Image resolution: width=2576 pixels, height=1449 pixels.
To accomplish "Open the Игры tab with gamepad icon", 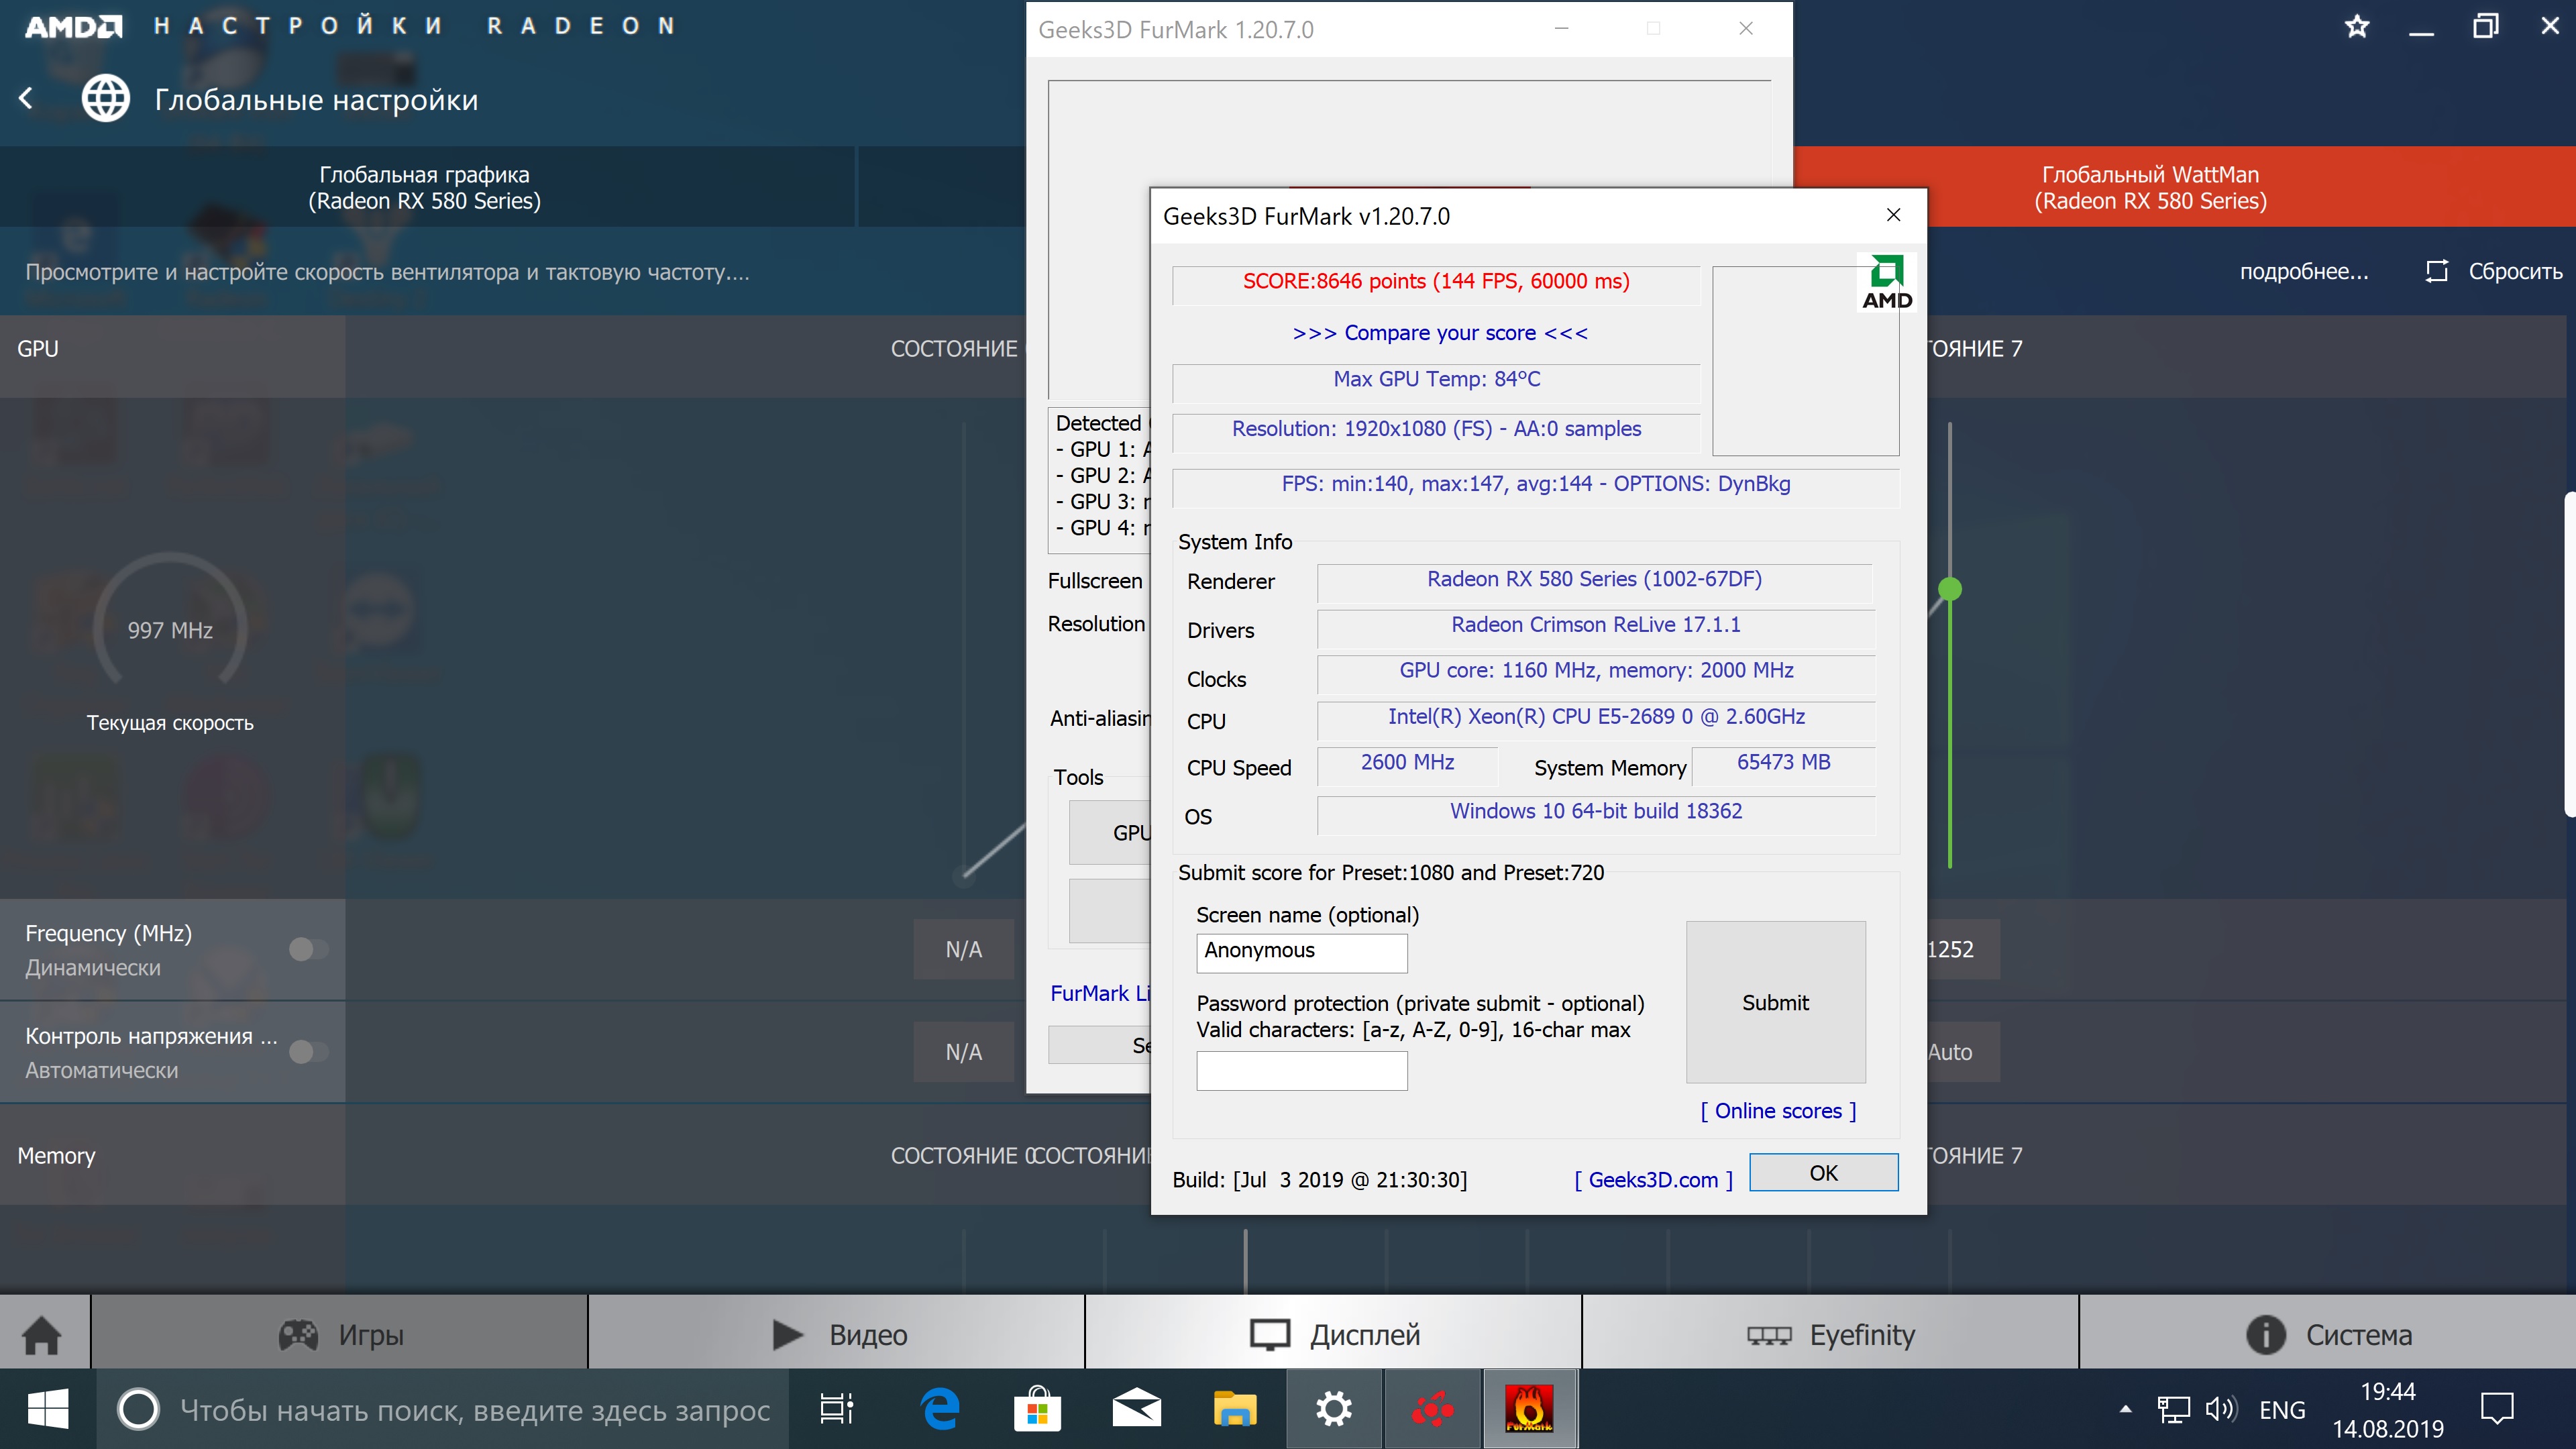I will (340, 1334).
